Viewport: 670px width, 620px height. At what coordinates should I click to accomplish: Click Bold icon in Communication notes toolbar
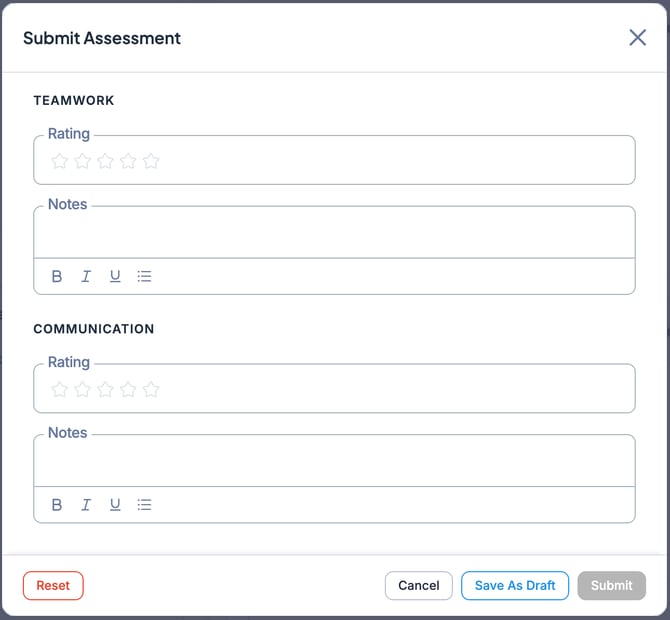[57, 505]
